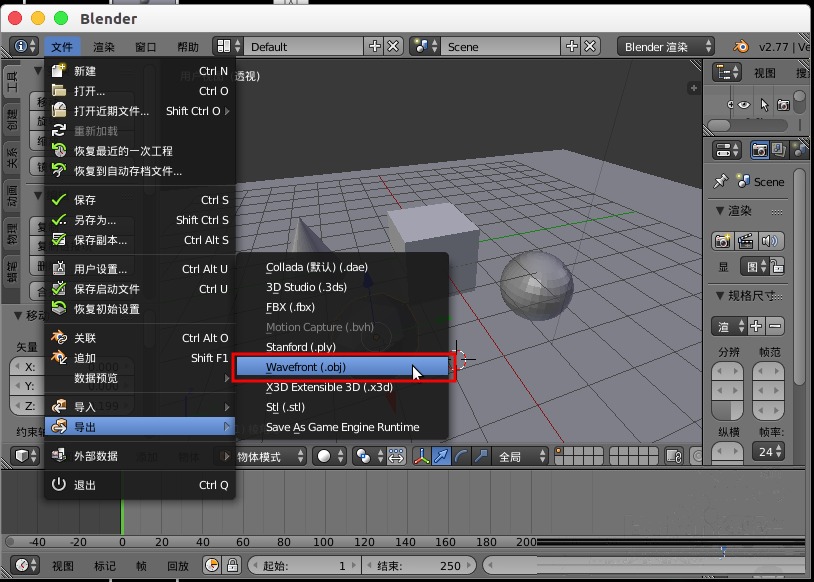Click 新建 new file entry
Viewport: 814px width, 582px height.
pos(140,71)
